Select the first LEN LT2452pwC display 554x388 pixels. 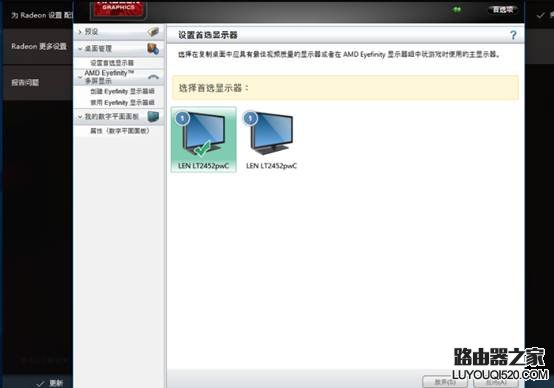[x=204, y=140]
